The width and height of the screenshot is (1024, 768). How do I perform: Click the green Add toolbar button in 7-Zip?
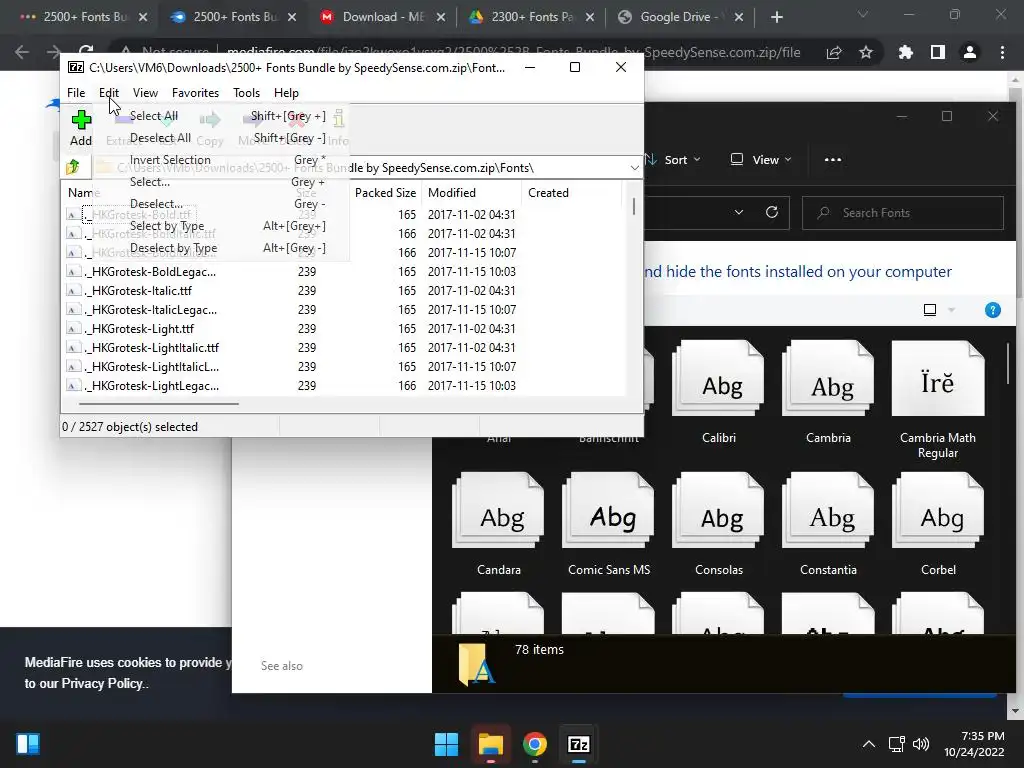[81, 128]
